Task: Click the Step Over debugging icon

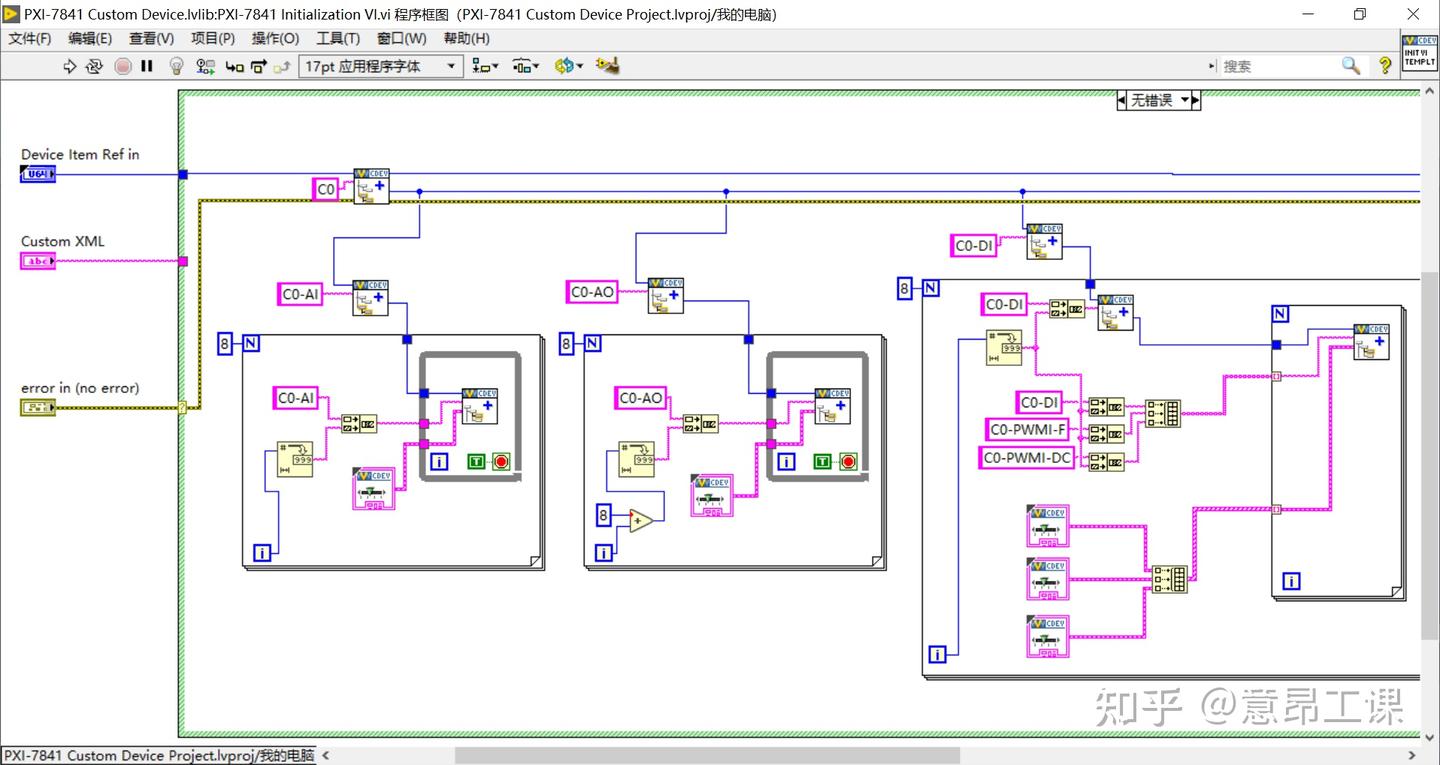Action: tap(259, 66)
